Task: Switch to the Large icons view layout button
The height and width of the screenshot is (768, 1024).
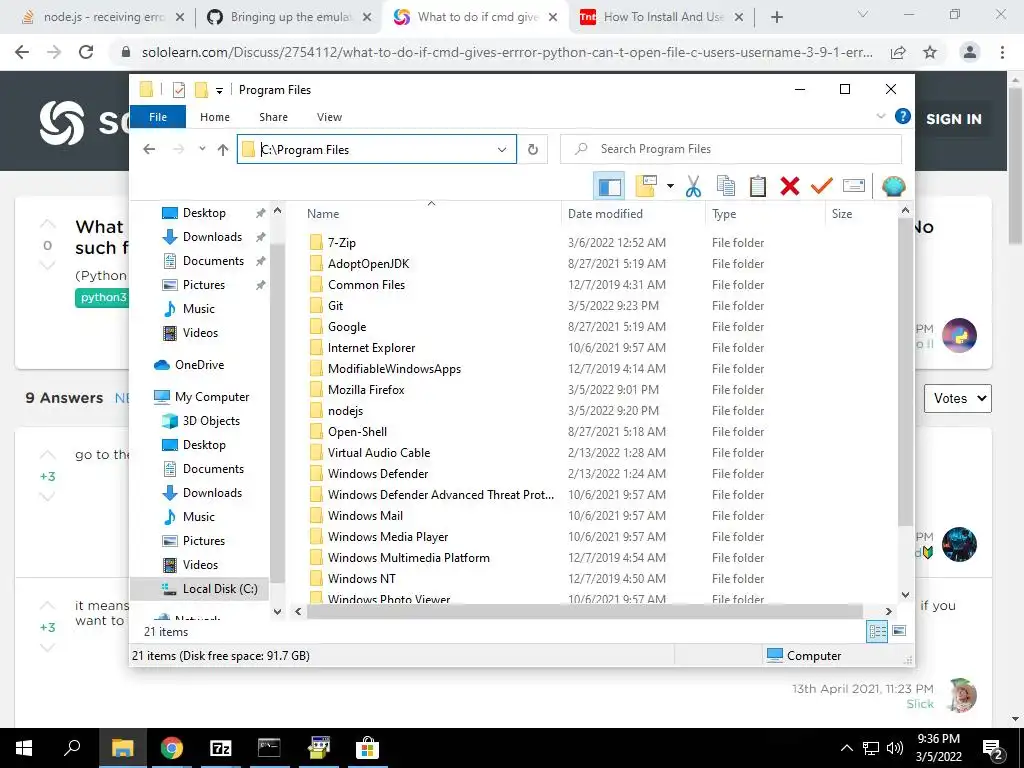Action: coord(899,631)
